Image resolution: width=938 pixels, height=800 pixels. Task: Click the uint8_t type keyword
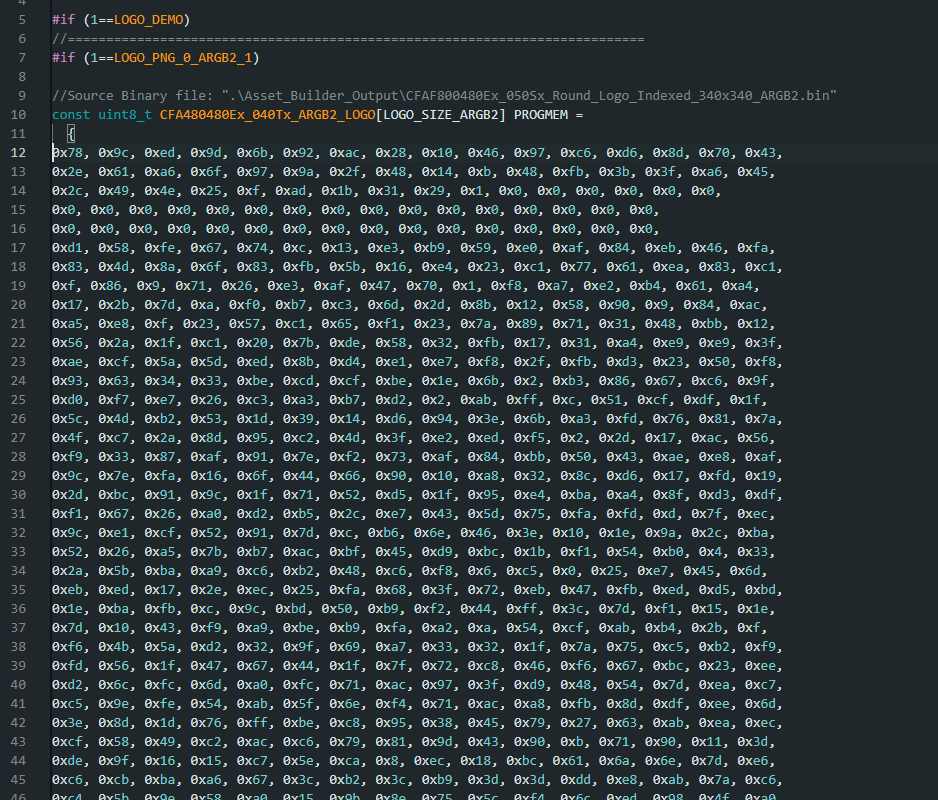(125, 115)
